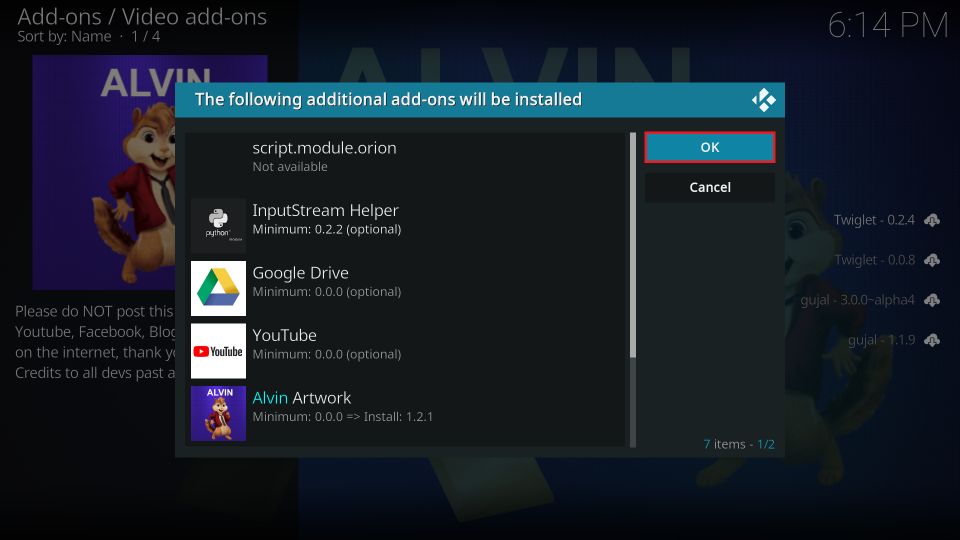960x540 pixels.
Task: Click the Alvin poster in background window
Action: [x=103, y=173]
